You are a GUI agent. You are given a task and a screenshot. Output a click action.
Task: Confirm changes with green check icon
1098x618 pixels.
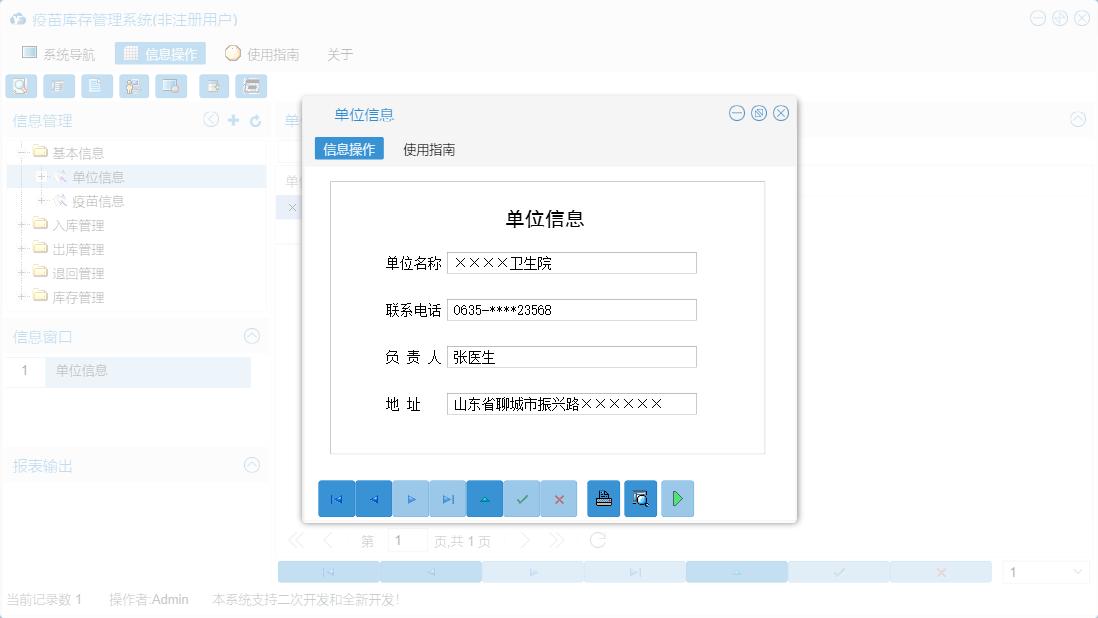(521, 498)
